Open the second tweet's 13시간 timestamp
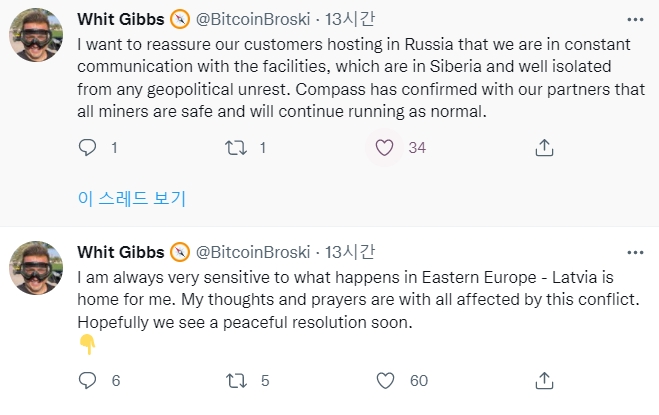The image size is (659, 415). (x=350, y=250)
